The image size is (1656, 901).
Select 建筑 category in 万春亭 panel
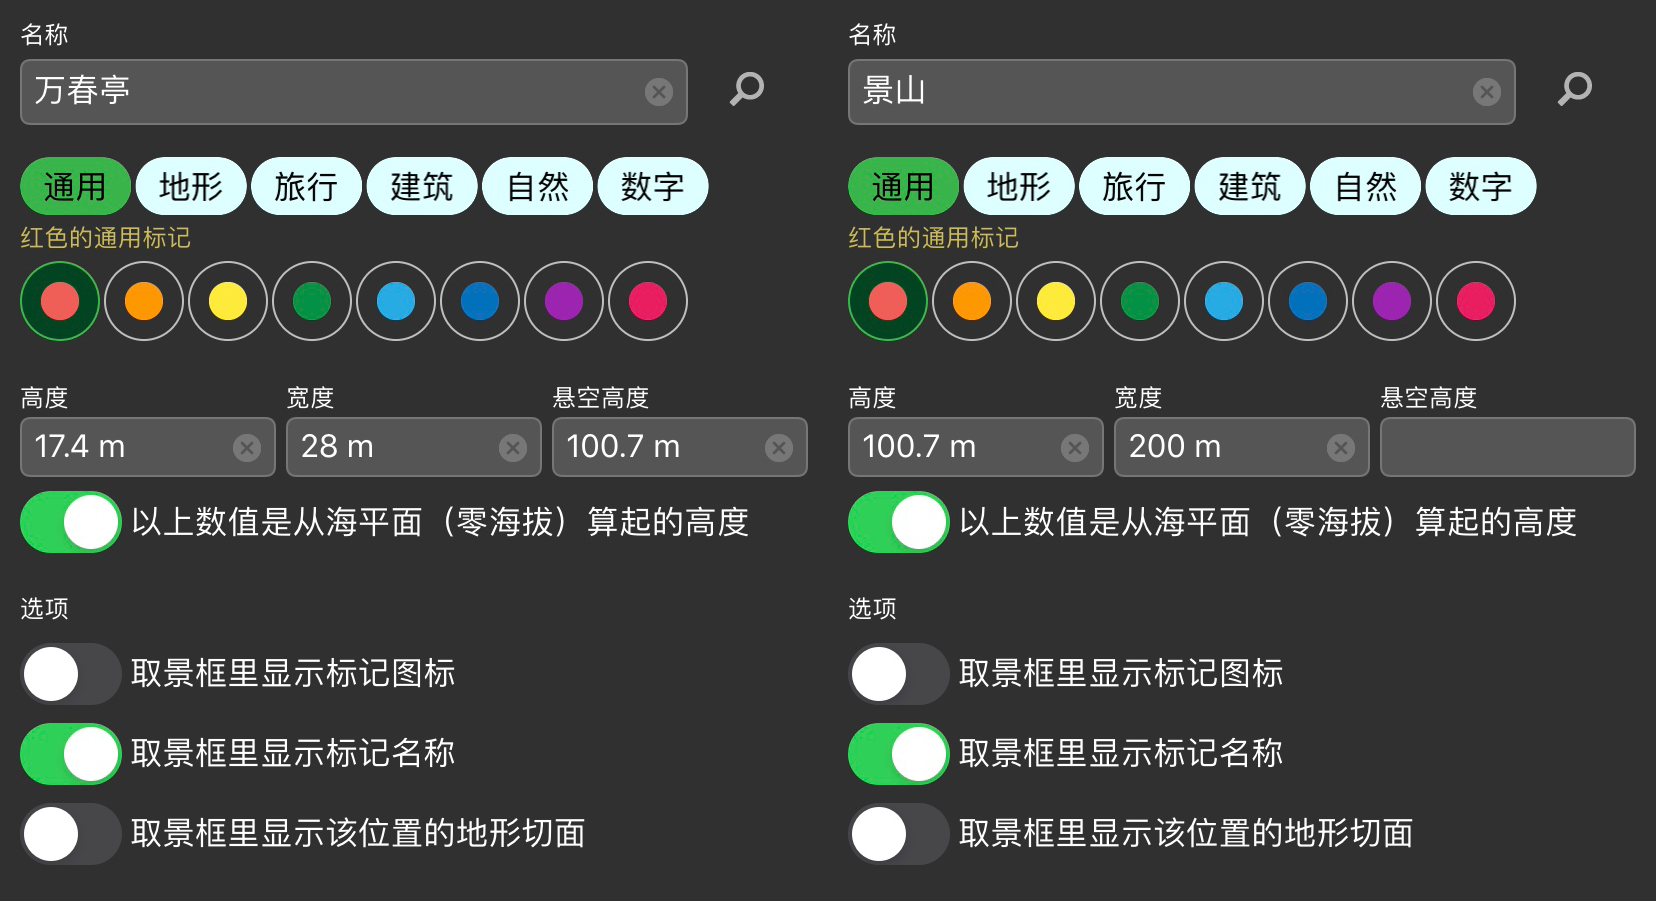(422, 186)
